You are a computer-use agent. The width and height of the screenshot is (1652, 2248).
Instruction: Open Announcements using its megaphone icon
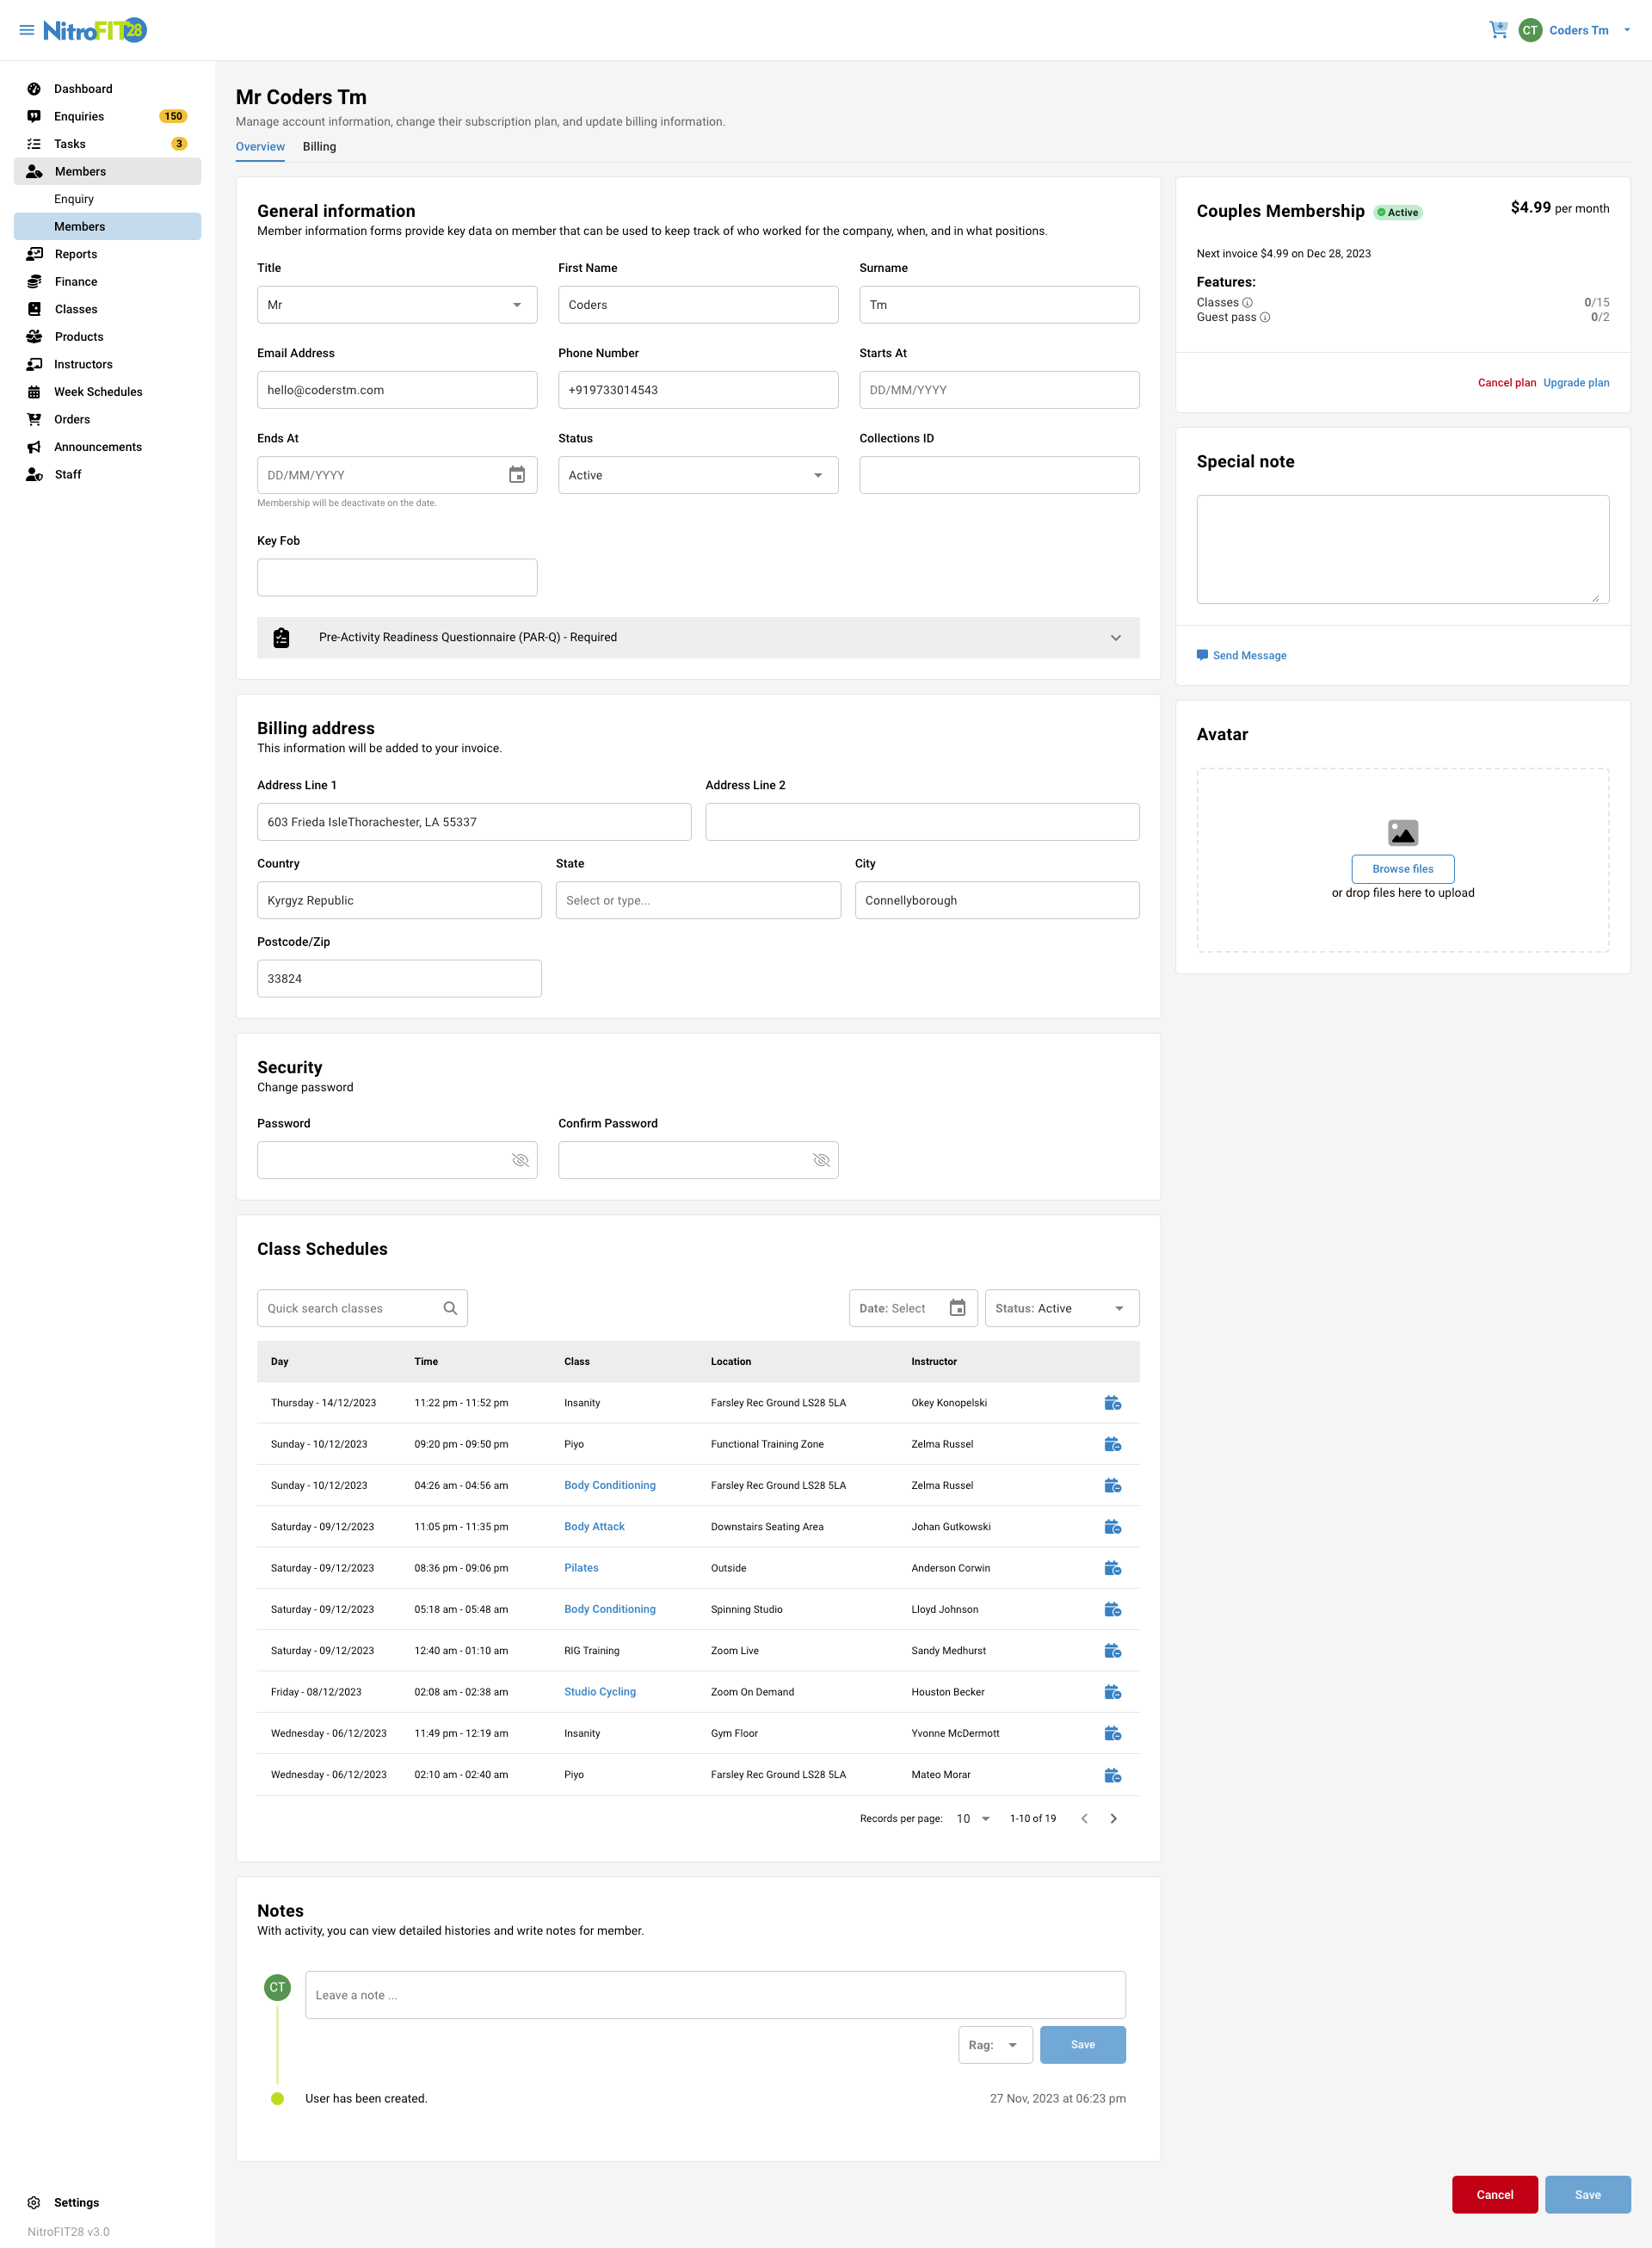point(33,447)
